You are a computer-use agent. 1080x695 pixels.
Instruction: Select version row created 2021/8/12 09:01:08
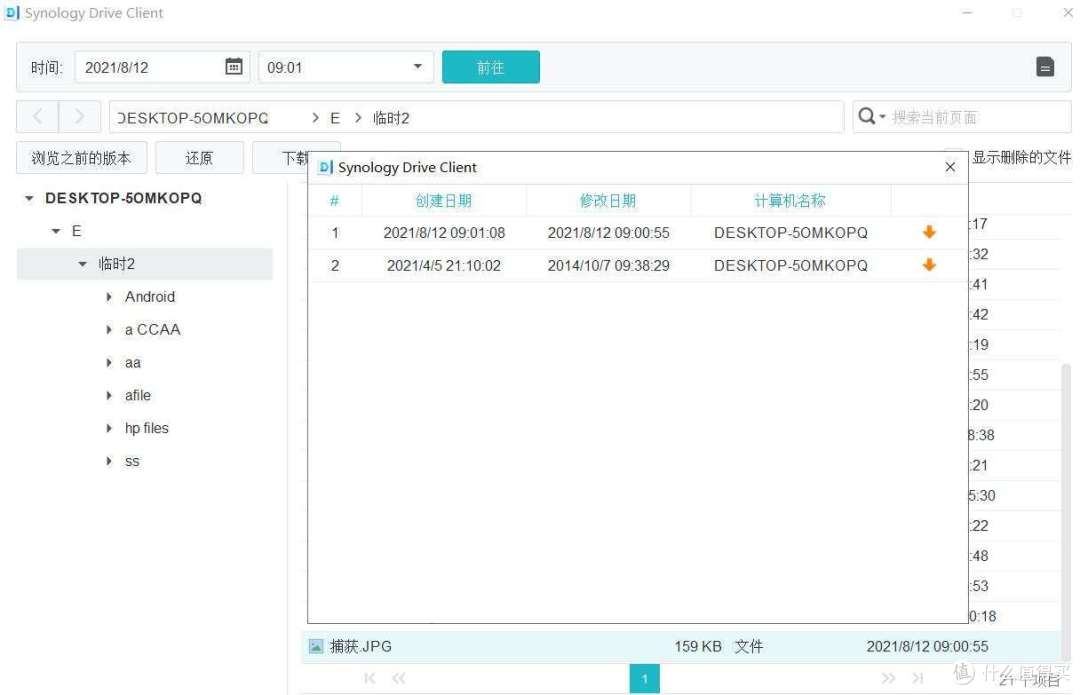[638, 232]
